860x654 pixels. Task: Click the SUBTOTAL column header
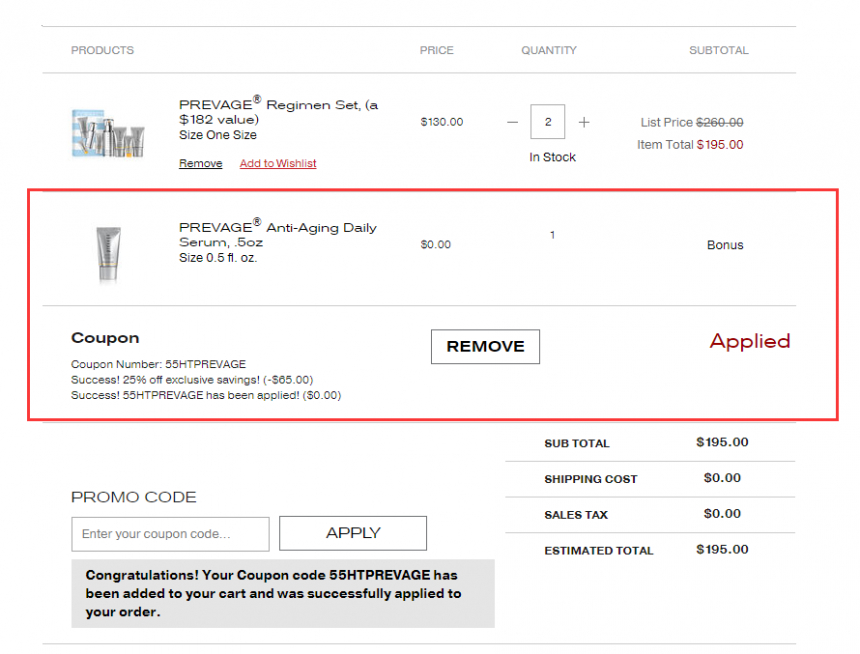(718, 50)
